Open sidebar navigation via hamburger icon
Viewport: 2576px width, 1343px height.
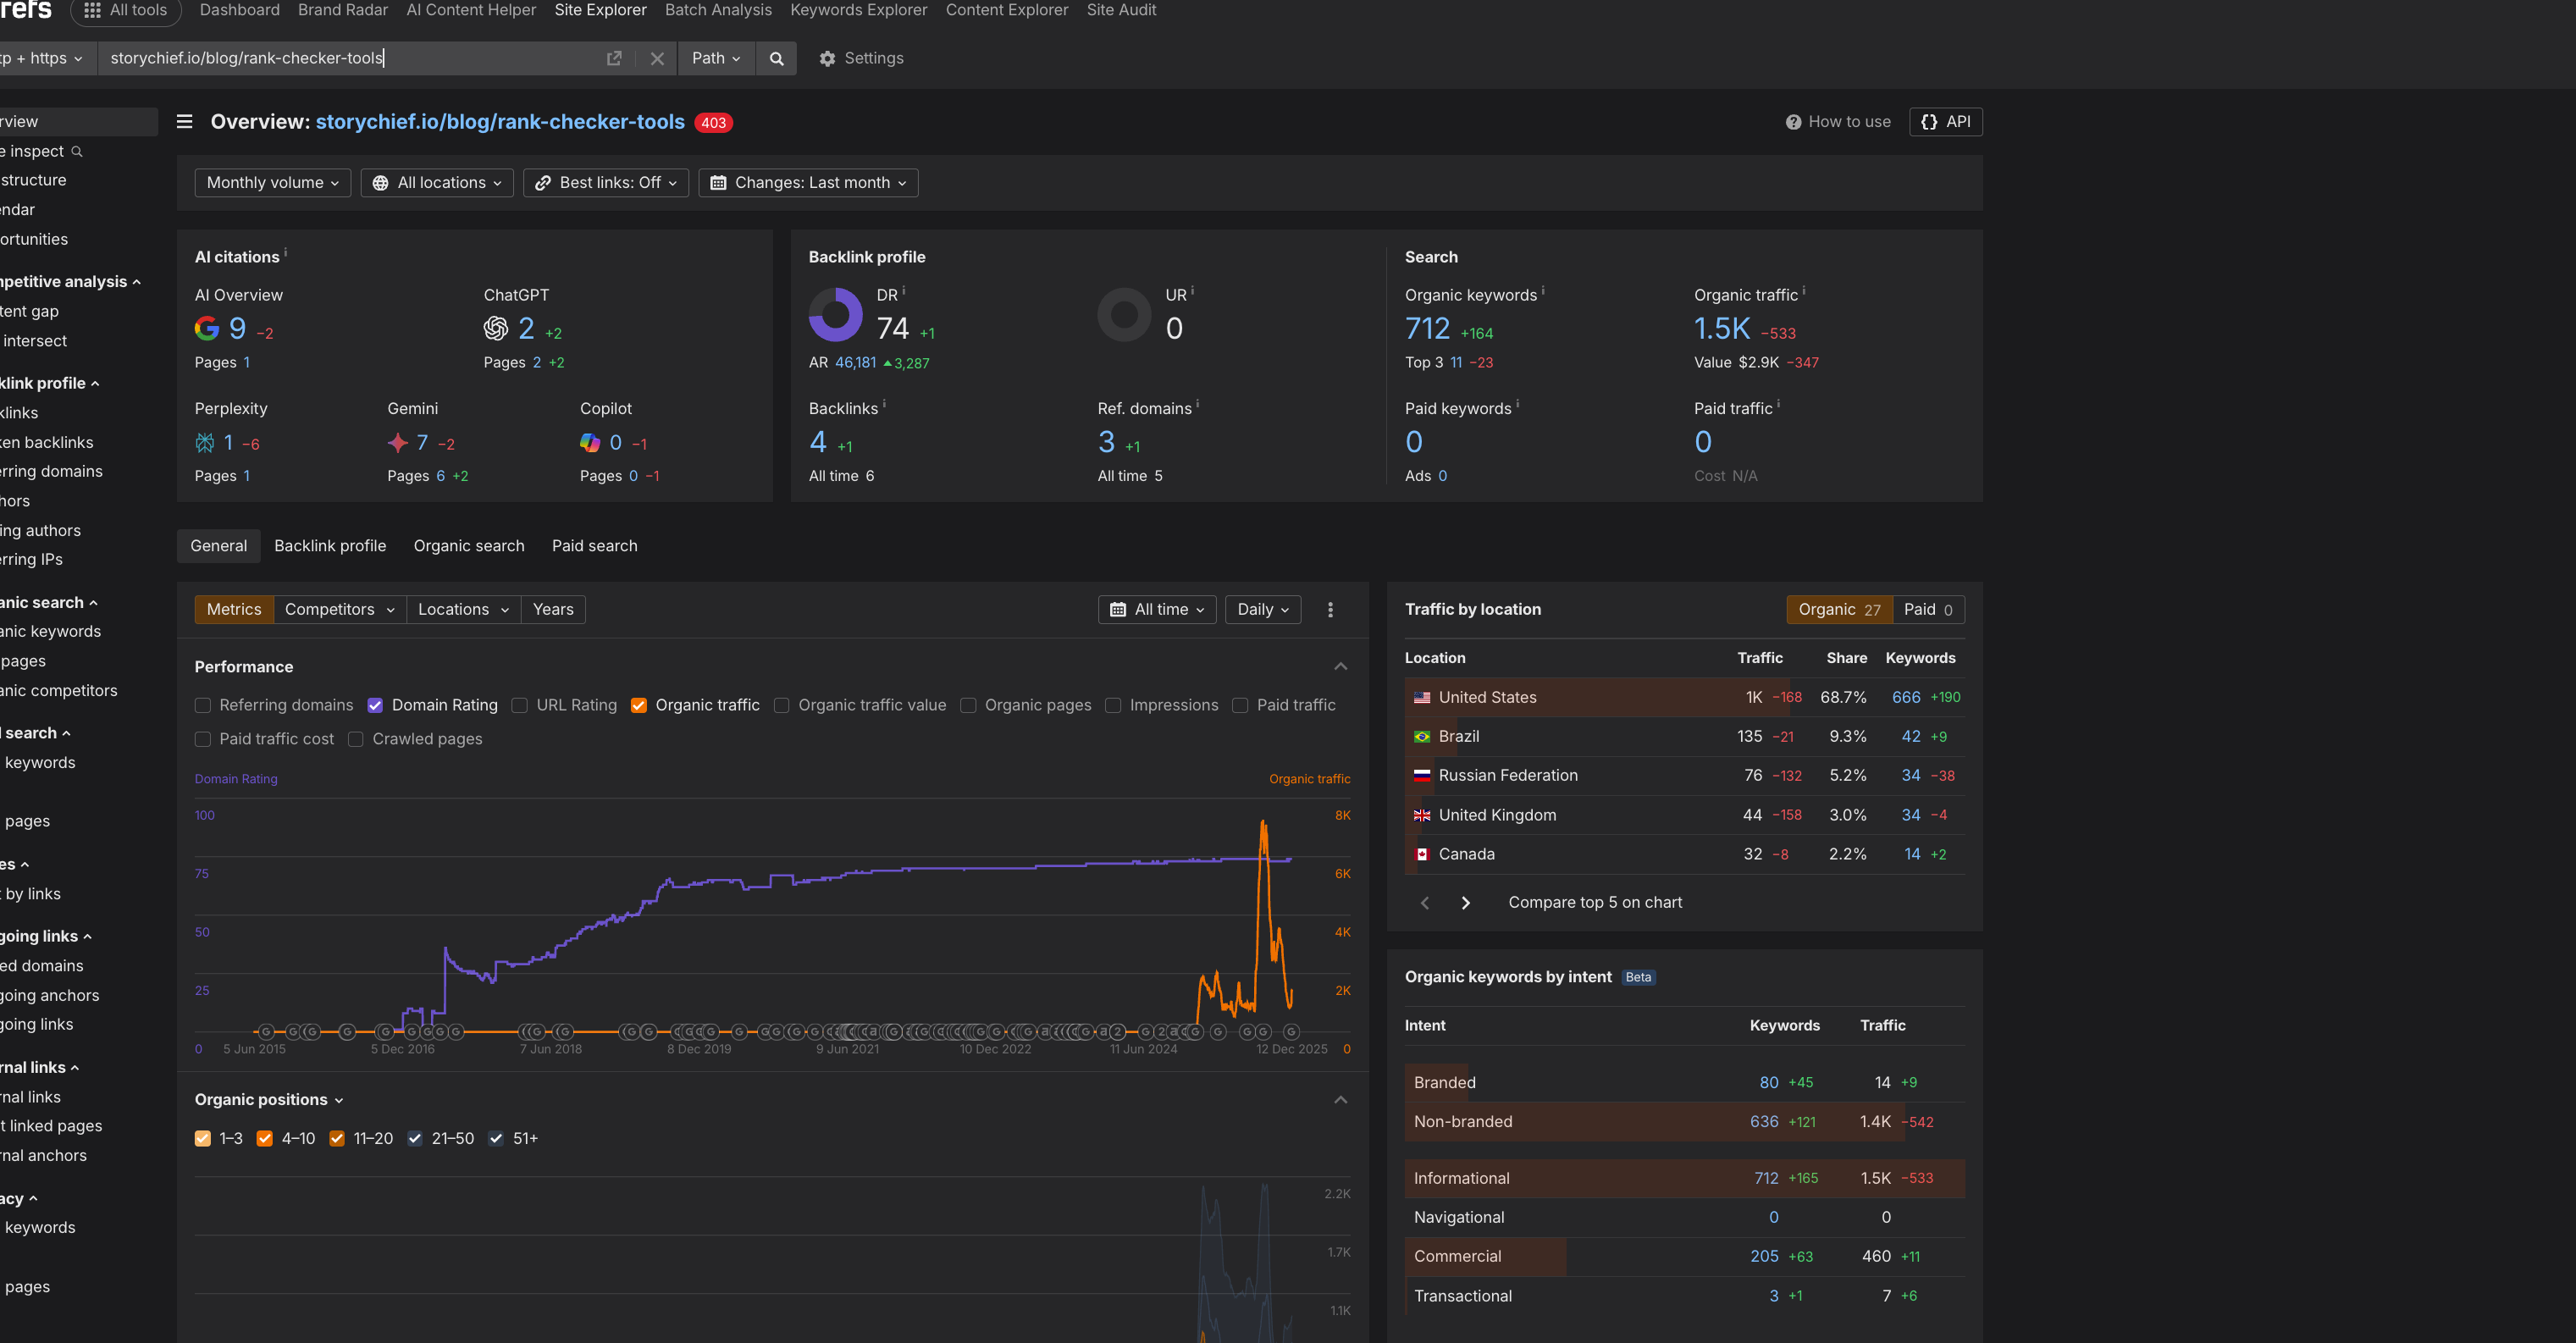[x=184, y=121]
